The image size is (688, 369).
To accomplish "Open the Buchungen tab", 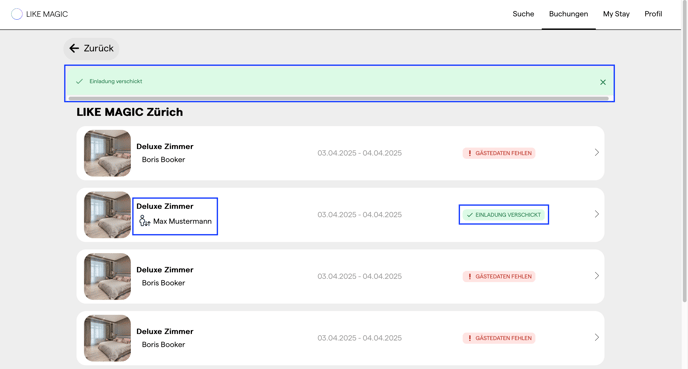I will [568, 14].
